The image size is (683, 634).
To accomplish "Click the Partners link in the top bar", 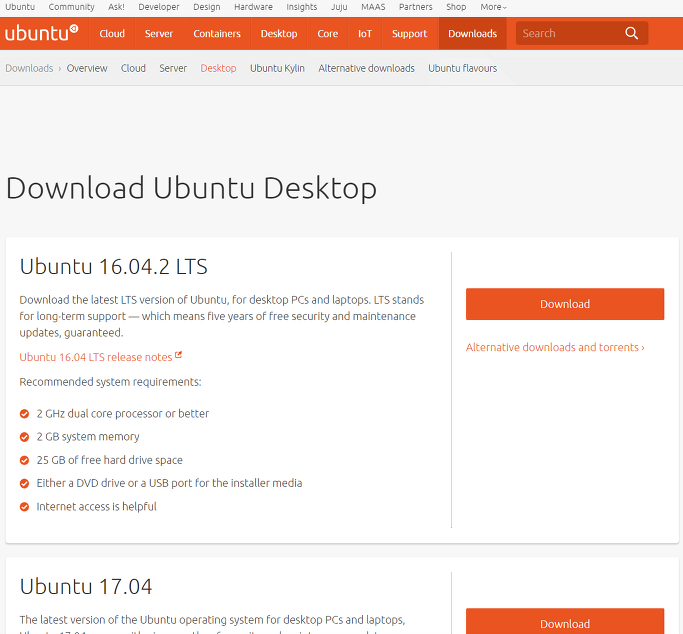I will [x=416, y=7].
